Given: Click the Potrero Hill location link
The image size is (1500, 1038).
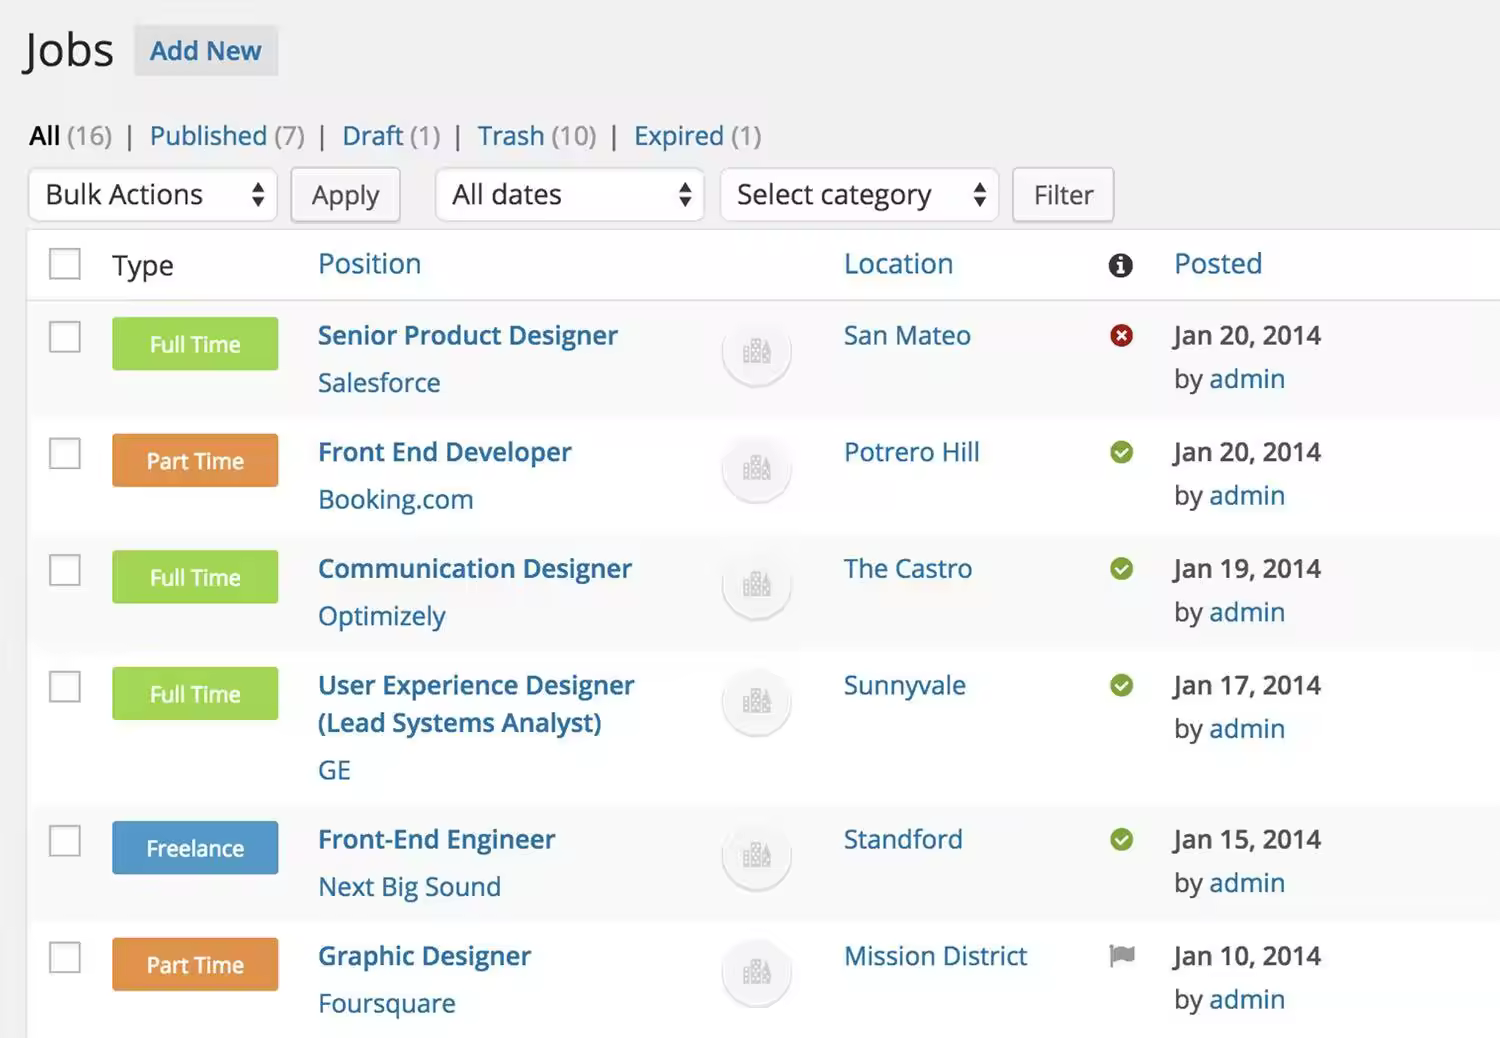Looking at the screenshot, I should coord(912,453).
